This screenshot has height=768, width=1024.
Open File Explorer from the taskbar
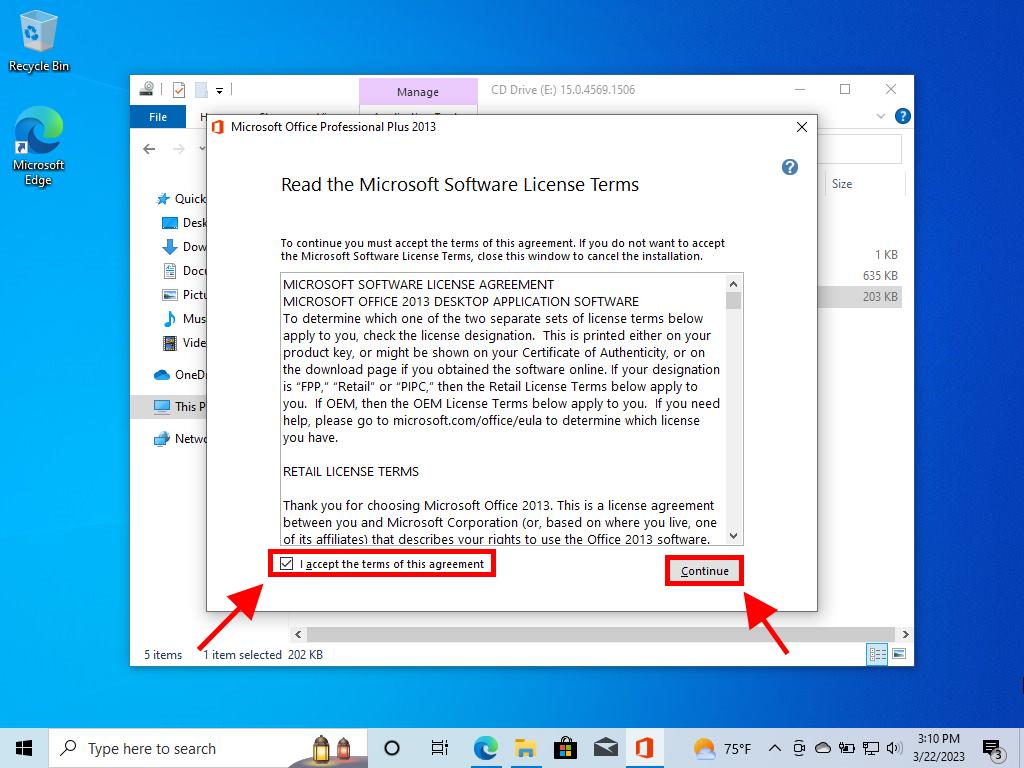526,748
